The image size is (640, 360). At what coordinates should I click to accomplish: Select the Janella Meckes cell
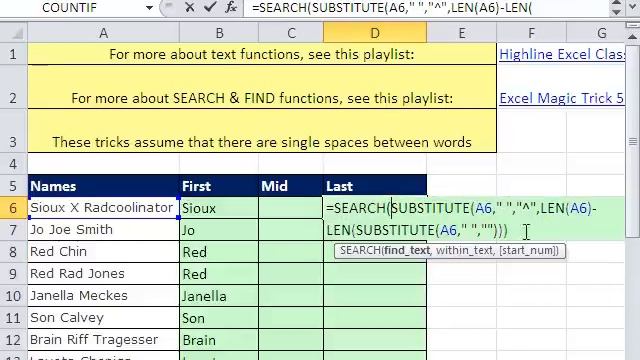click(103, 296)
